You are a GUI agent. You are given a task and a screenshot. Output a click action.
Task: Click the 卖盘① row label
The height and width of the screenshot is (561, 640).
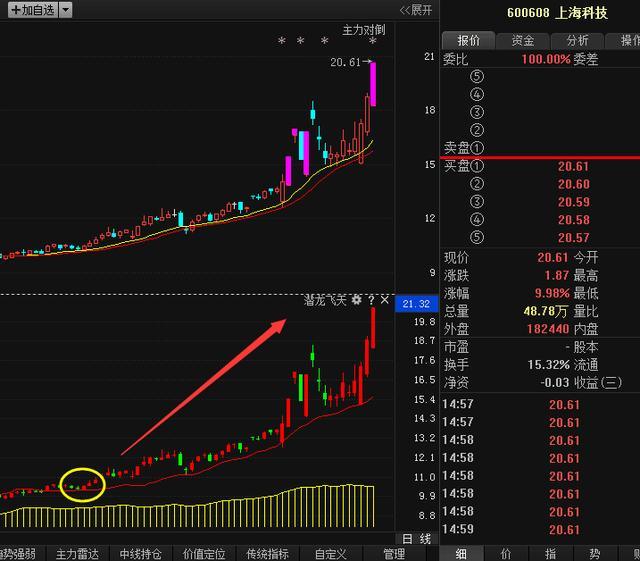point(464,147)
